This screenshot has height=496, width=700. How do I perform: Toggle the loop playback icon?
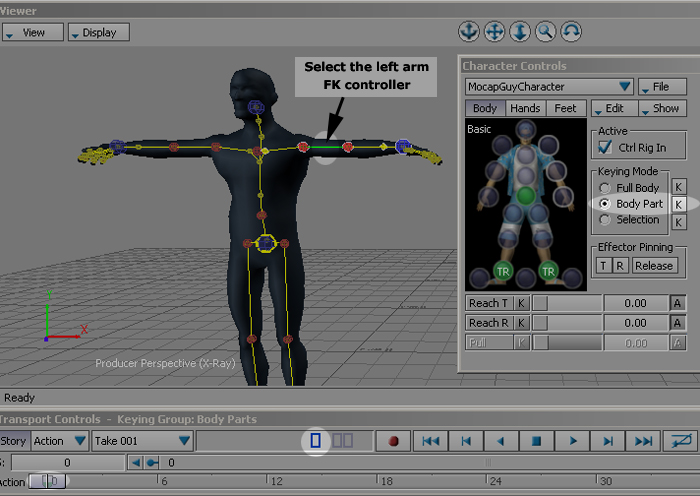(x=684, y=440)
